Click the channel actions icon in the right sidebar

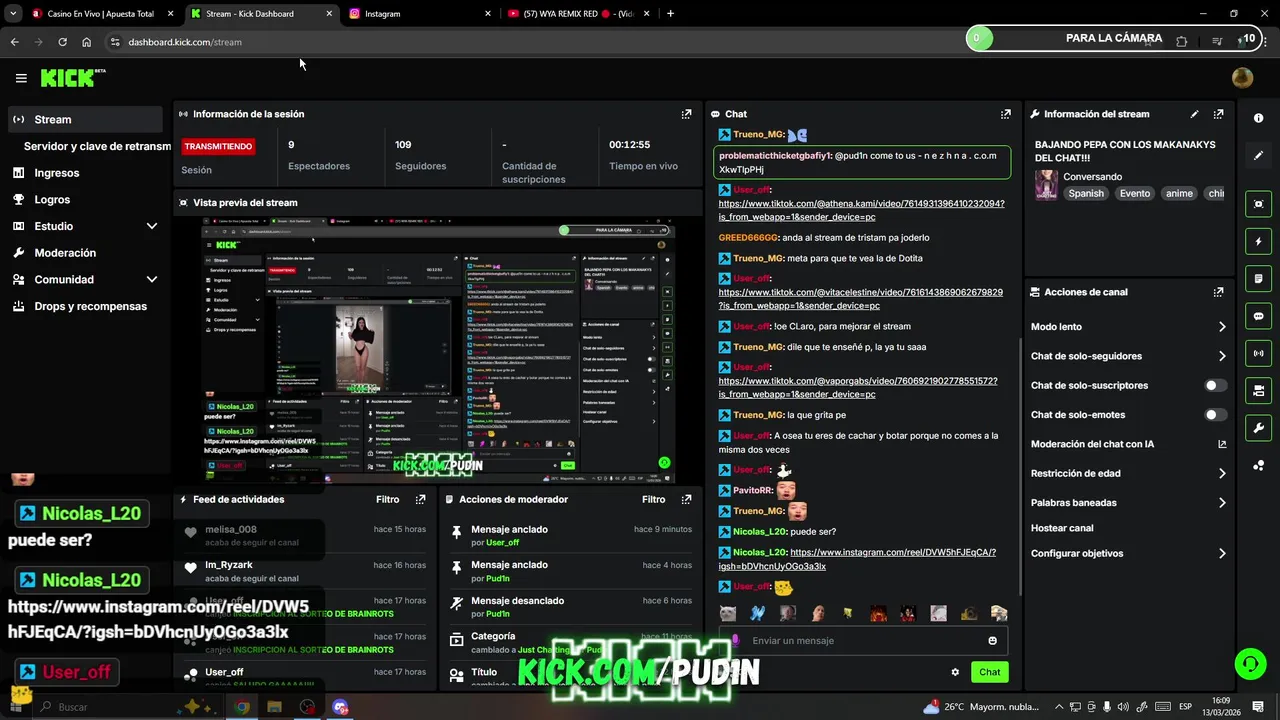coord(1258,390)
